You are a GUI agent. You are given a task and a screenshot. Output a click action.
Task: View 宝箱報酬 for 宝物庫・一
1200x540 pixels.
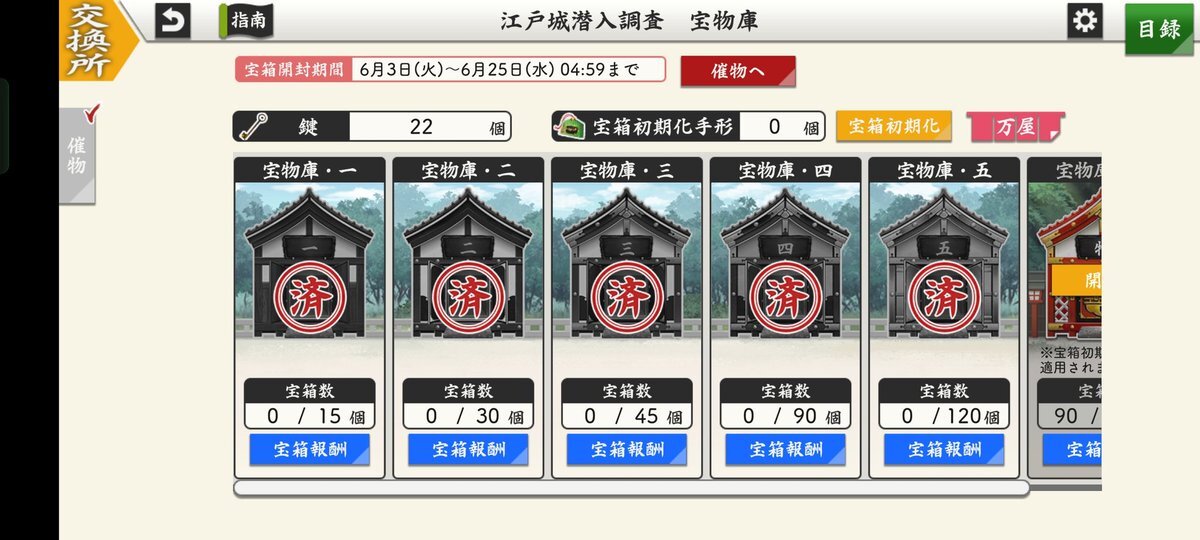tap(311, 449)
